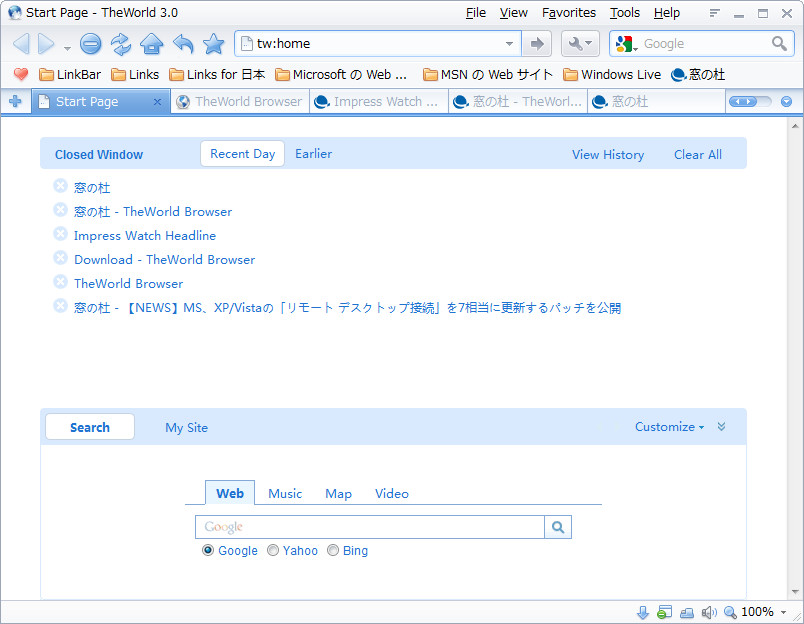Click the zoom magnifier in status bar
Screen dimensions: 804x624
(x=730, y=612)
